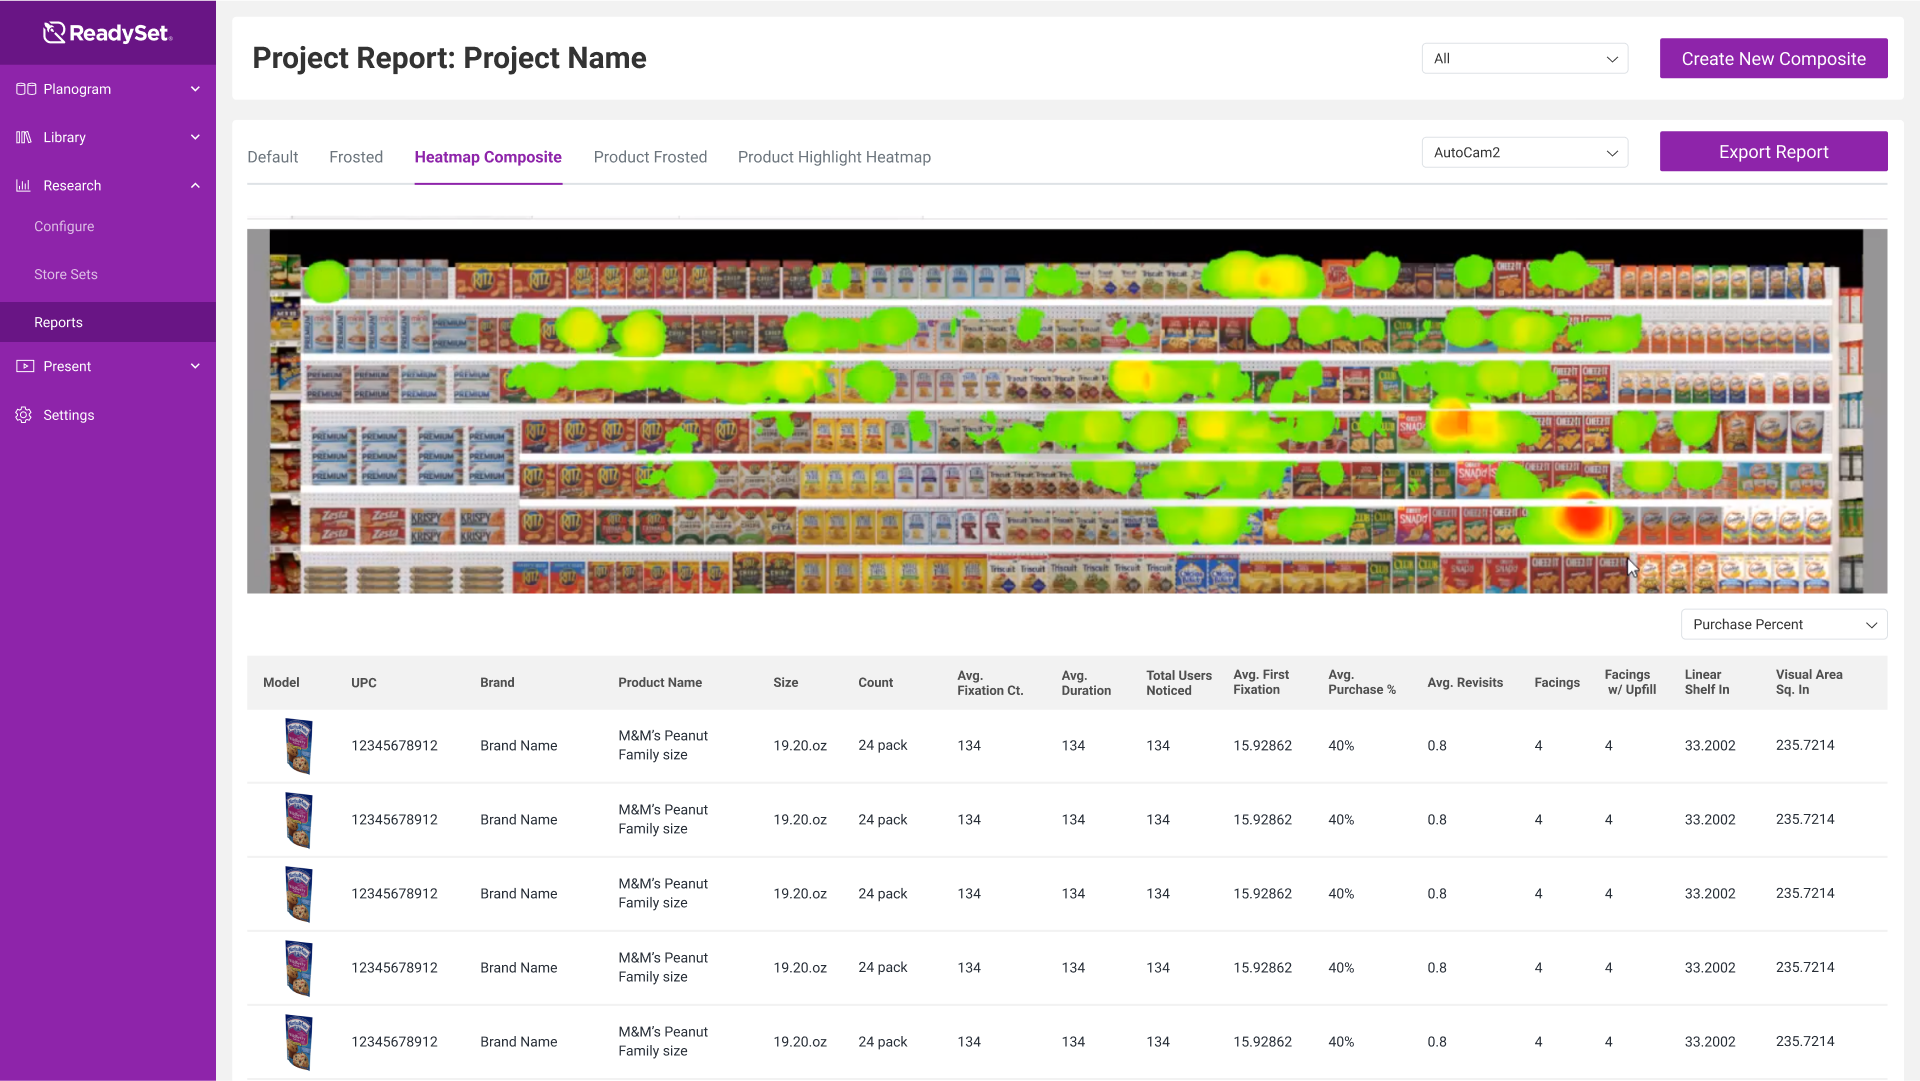Open the AutoCam2 camera dropdown

pyautogui.click(x=1525, y=152)
